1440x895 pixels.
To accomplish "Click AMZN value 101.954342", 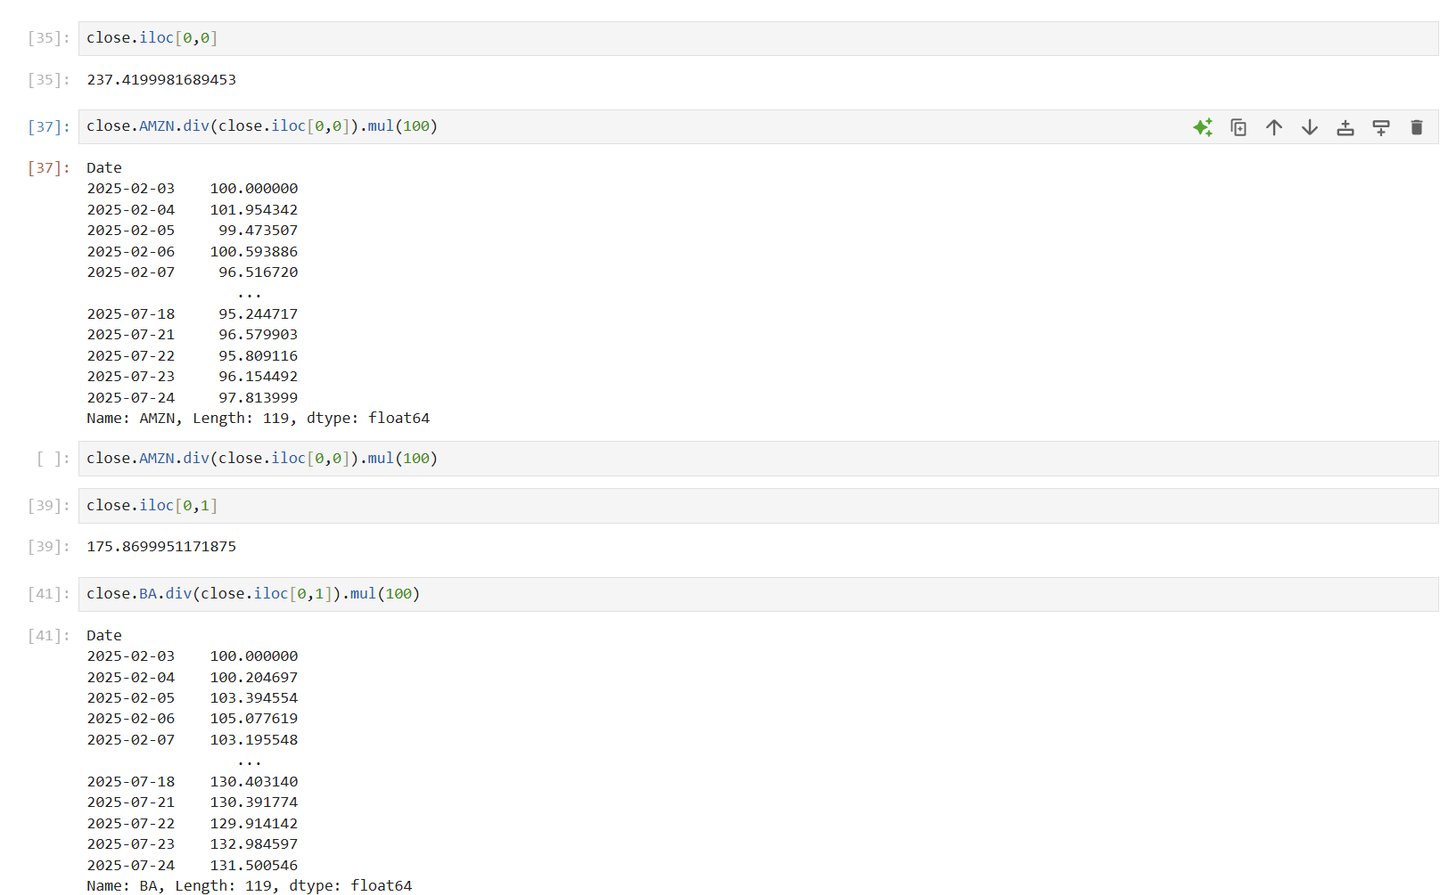I will click(x=254, y=210).
